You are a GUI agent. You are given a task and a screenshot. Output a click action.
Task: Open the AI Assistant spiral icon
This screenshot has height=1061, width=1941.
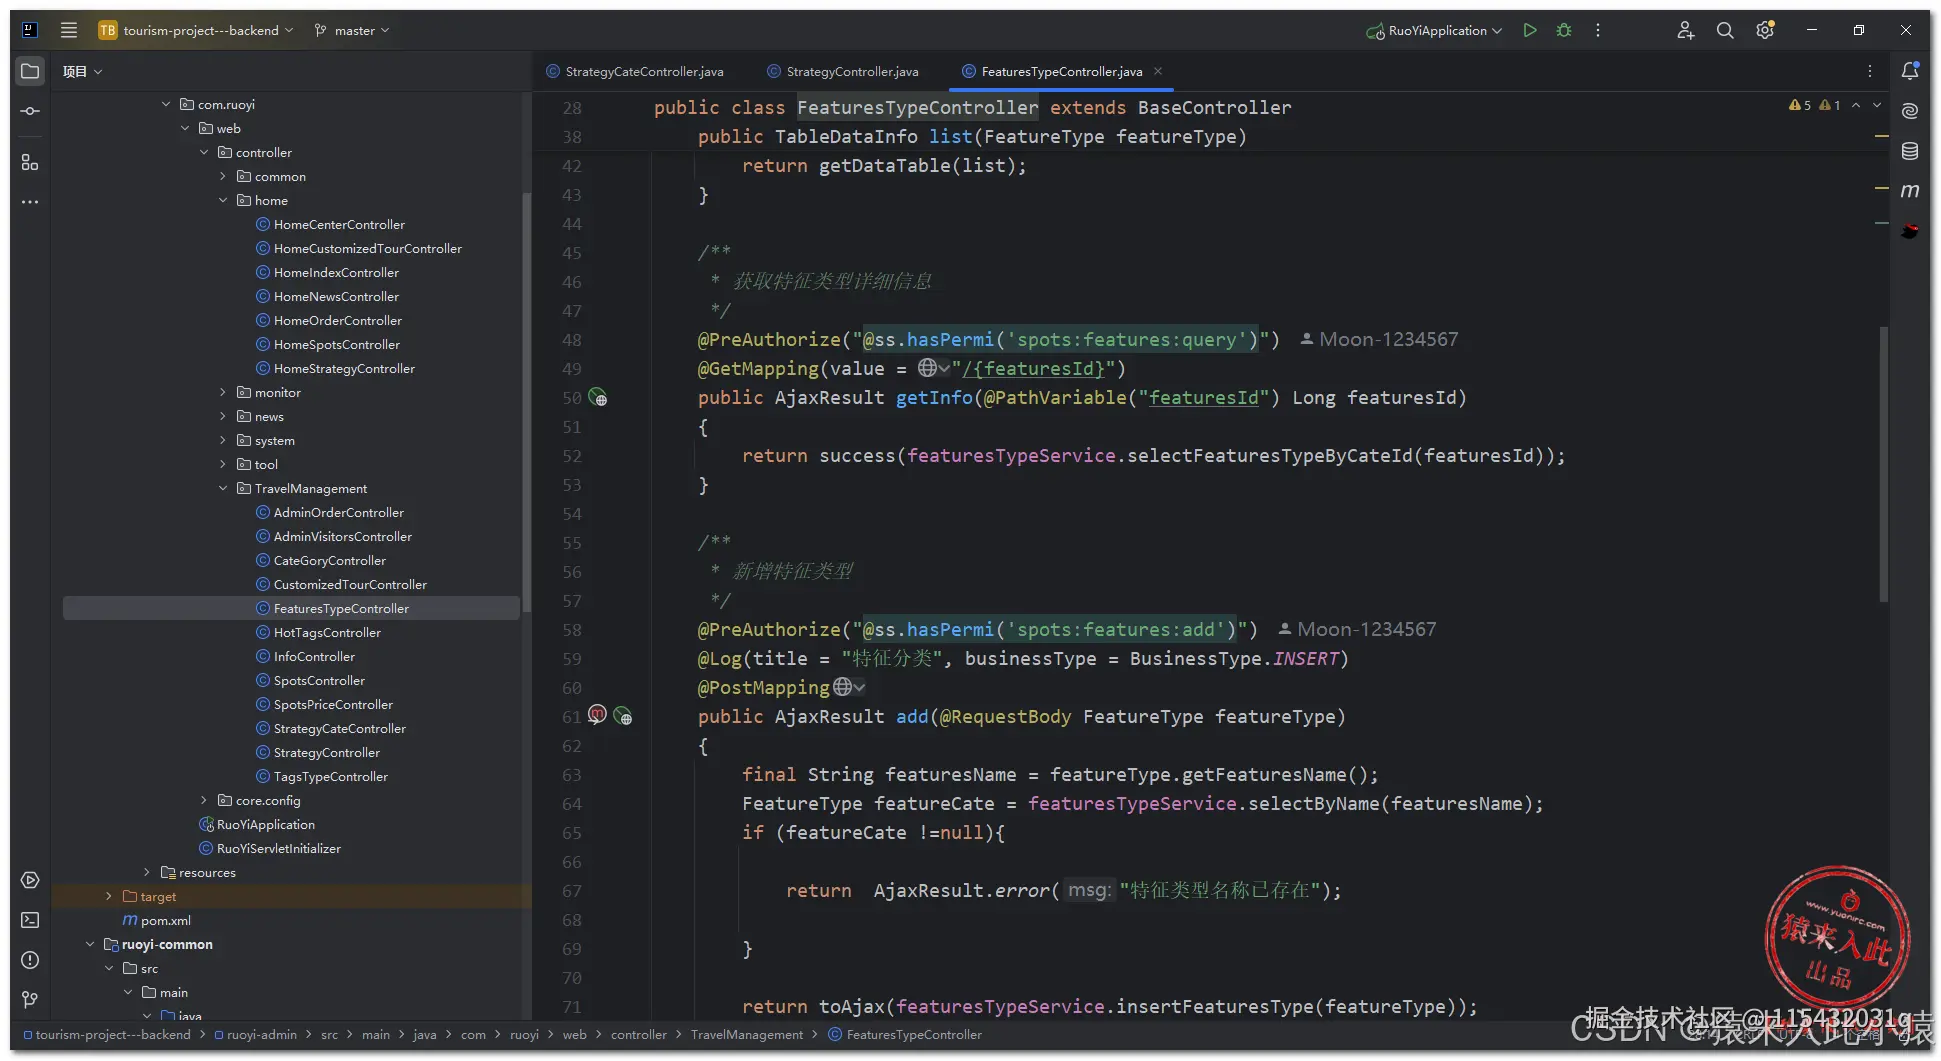pyautogui.click(x=1910, y=111)
